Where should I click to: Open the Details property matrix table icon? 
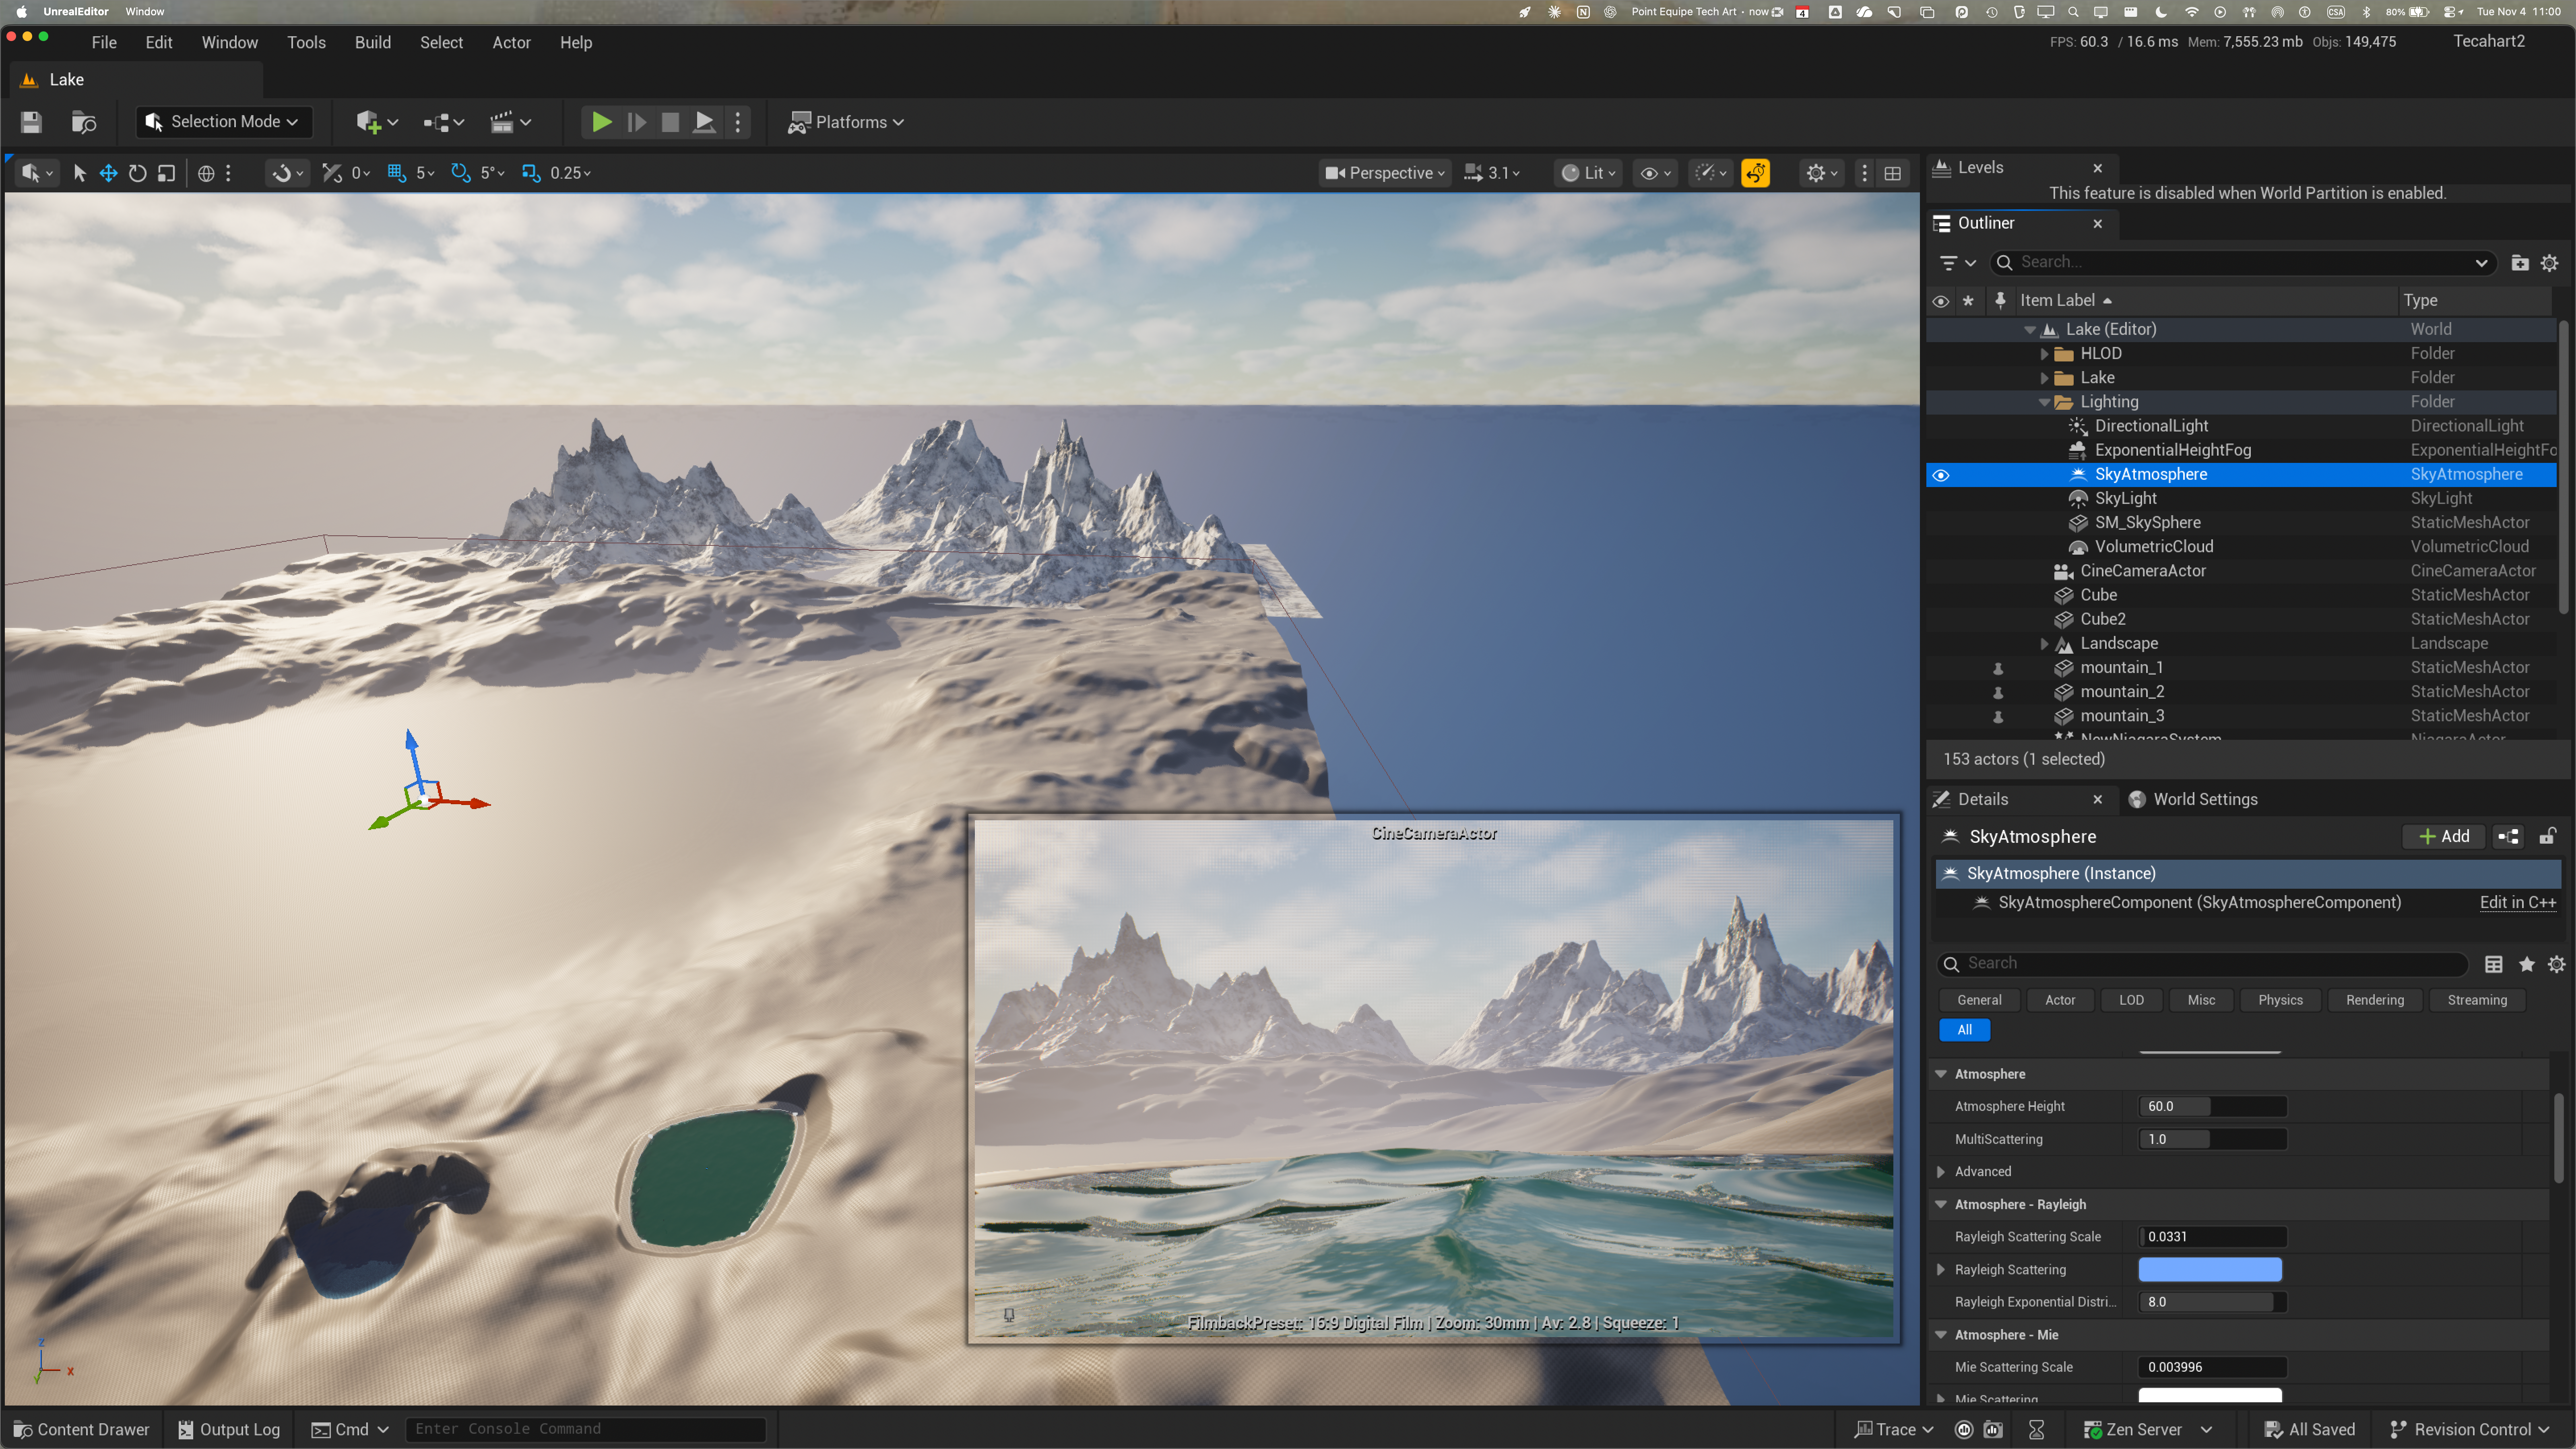2494,964
